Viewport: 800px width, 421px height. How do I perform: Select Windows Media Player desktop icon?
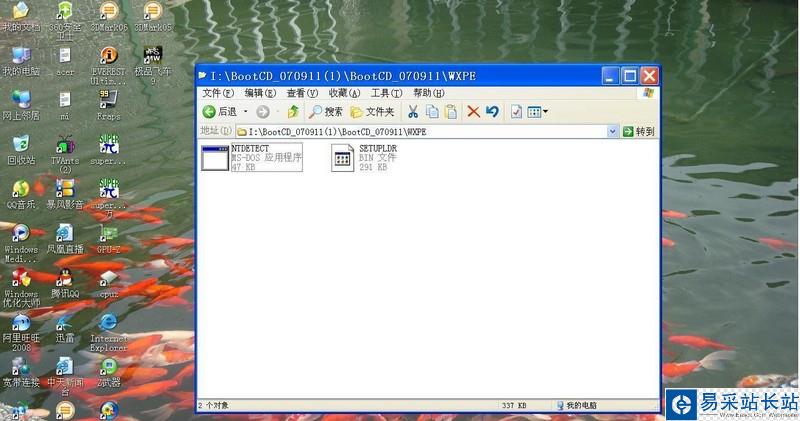[21, 243]
